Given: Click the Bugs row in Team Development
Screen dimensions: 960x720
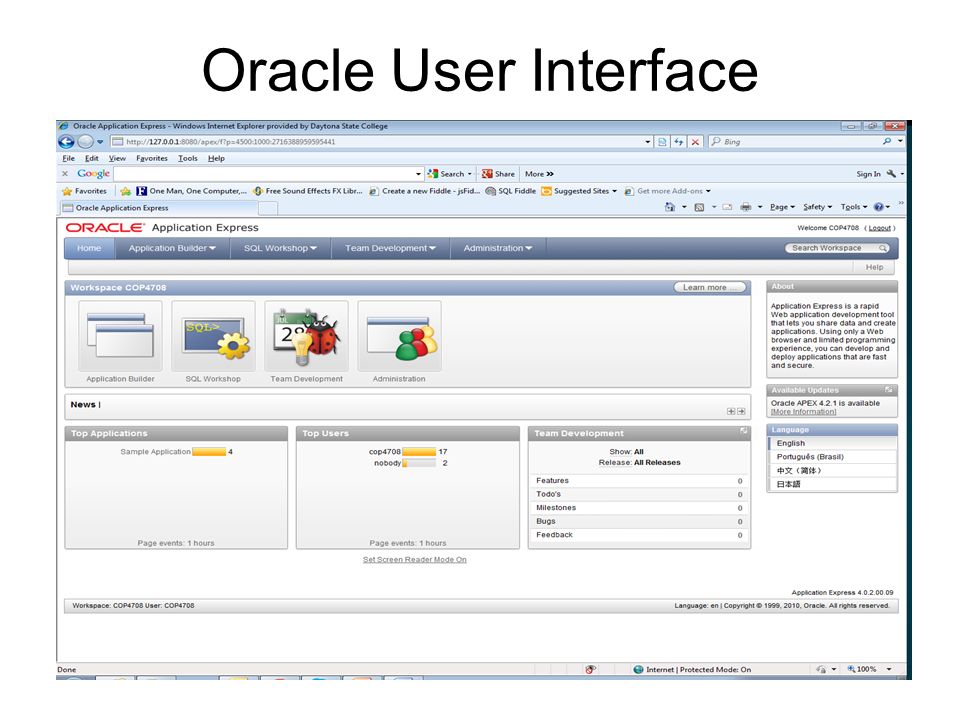Looking at the screenshot, I should 640,521.
